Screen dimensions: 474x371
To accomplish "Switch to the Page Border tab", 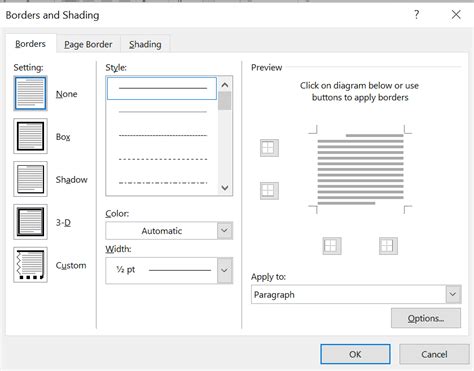I will 88,44.
